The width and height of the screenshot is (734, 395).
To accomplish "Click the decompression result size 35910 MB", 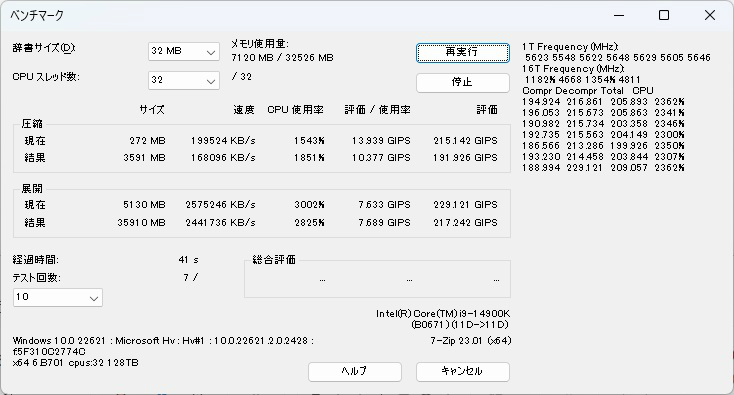I will [141, 222].
